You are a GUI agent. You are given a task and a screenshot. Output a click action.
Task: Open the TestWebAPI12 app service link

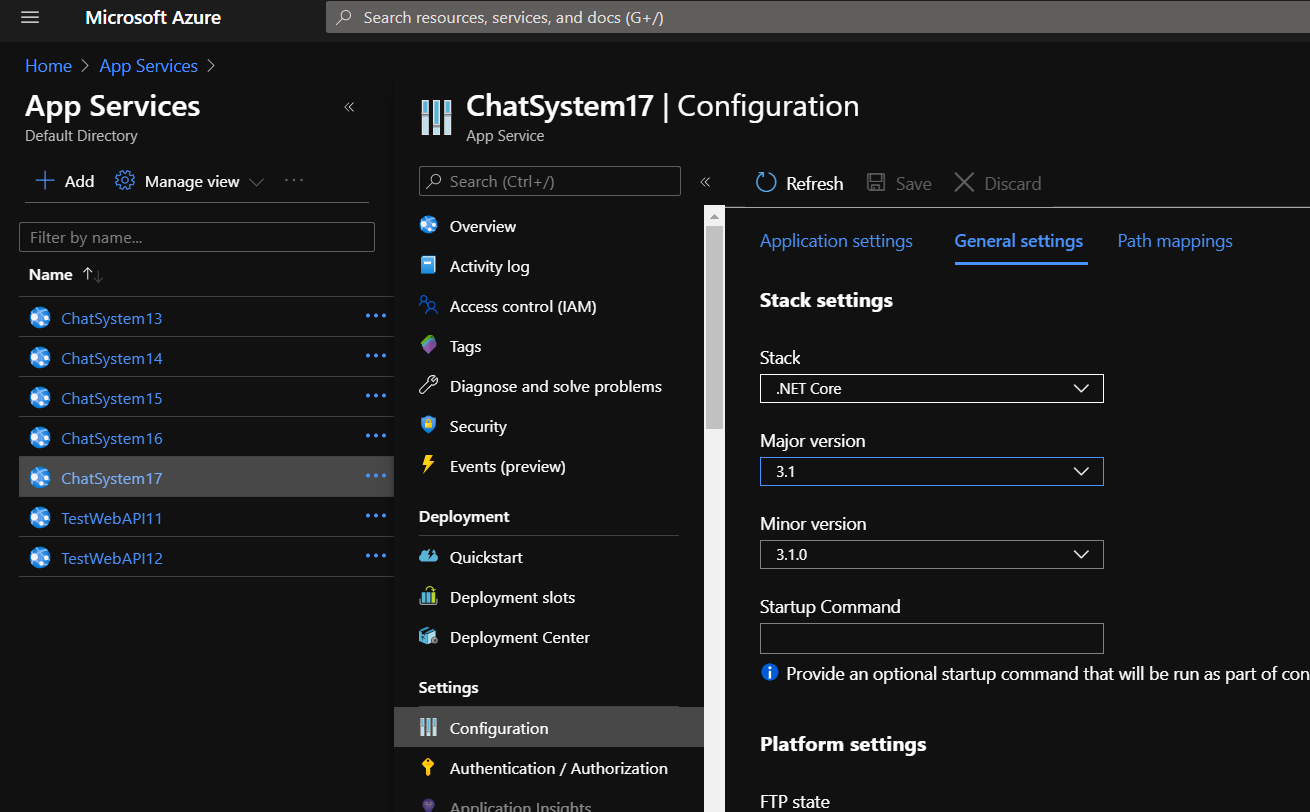click(112, 558)
